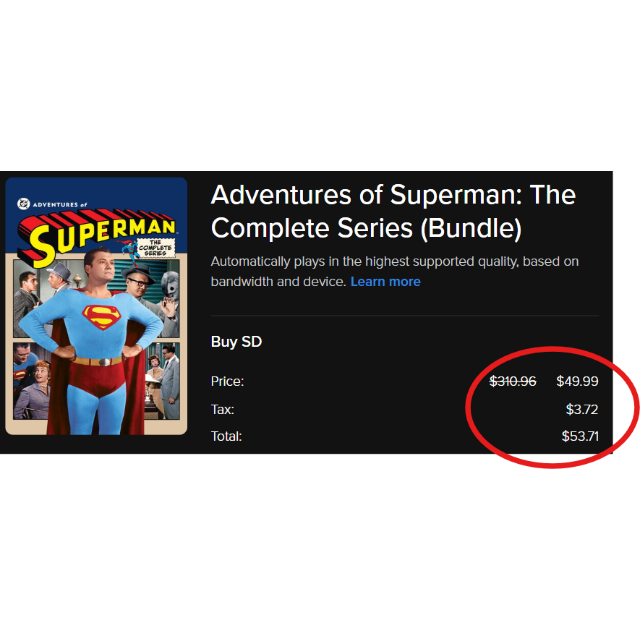640x640 pixels.
Task: Click the S shield emblem on Superman's chest
Action: (x=102, y=317)
